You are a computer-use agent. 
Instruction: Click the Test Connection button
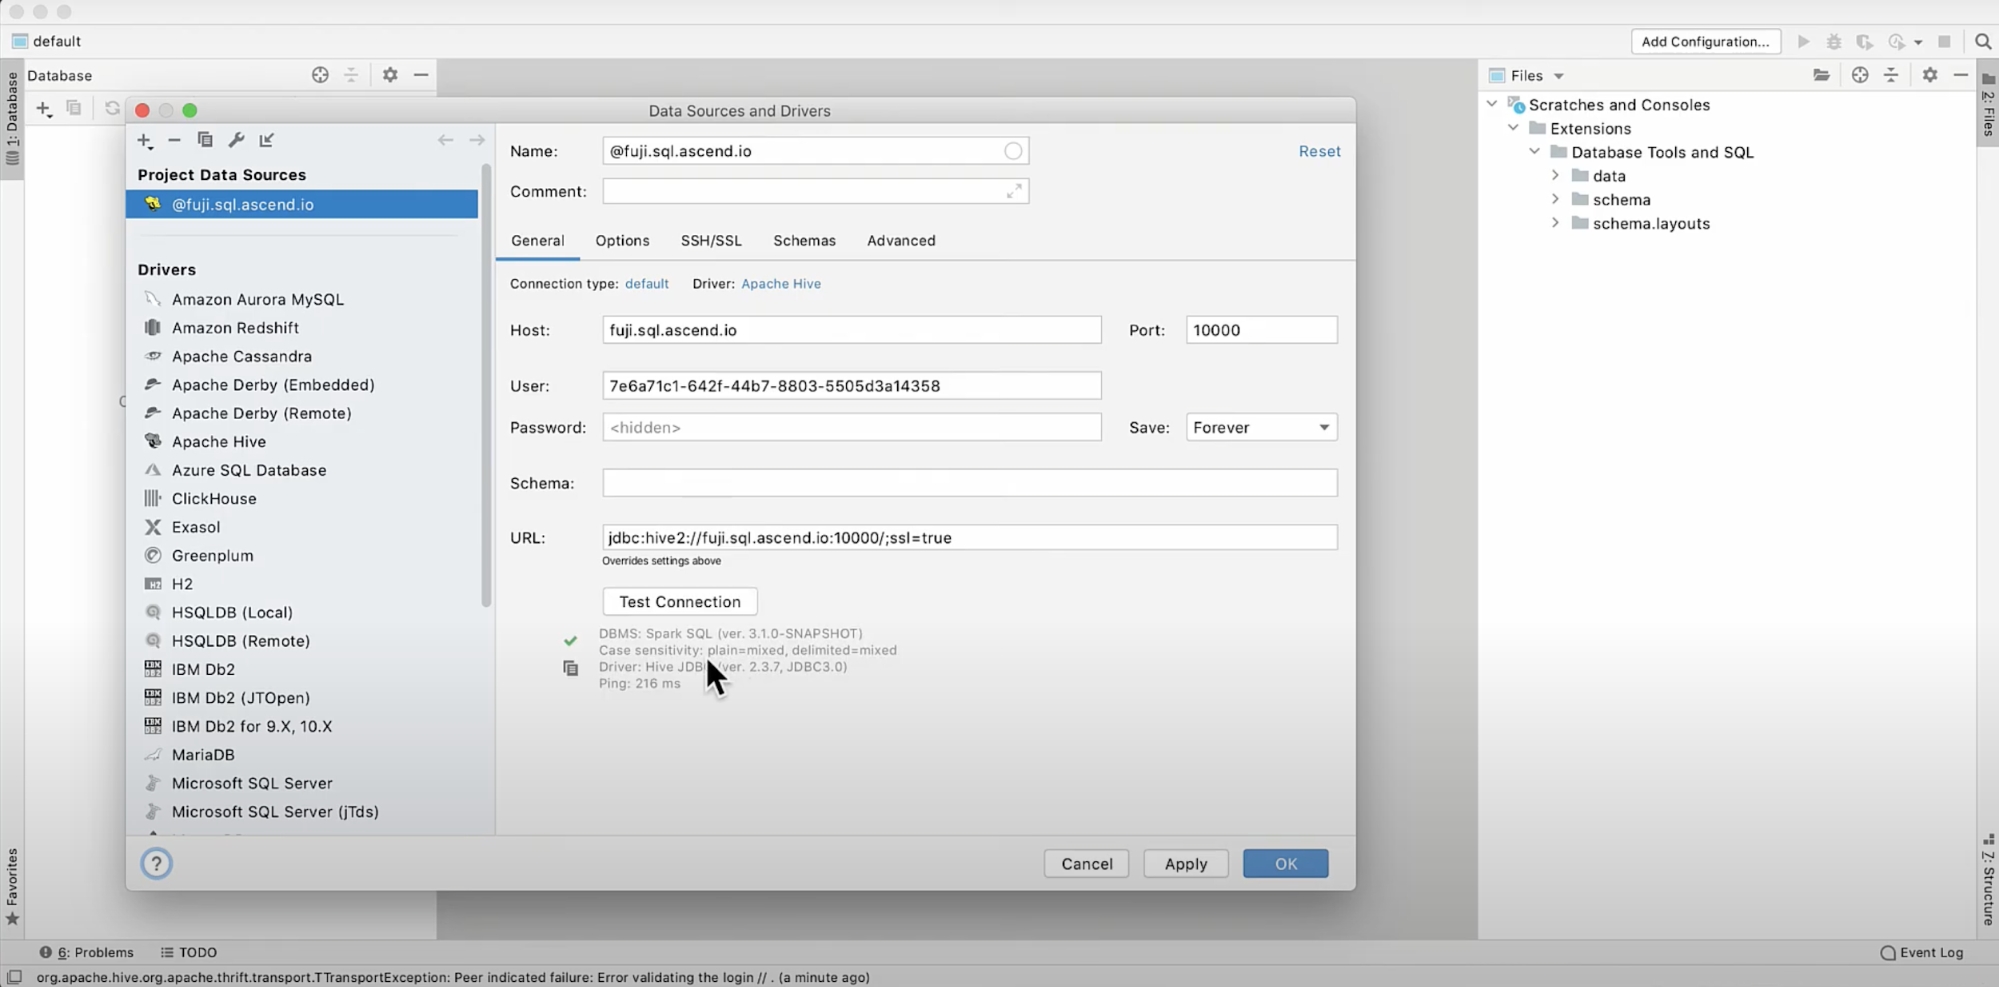click(x=680, y=601)
